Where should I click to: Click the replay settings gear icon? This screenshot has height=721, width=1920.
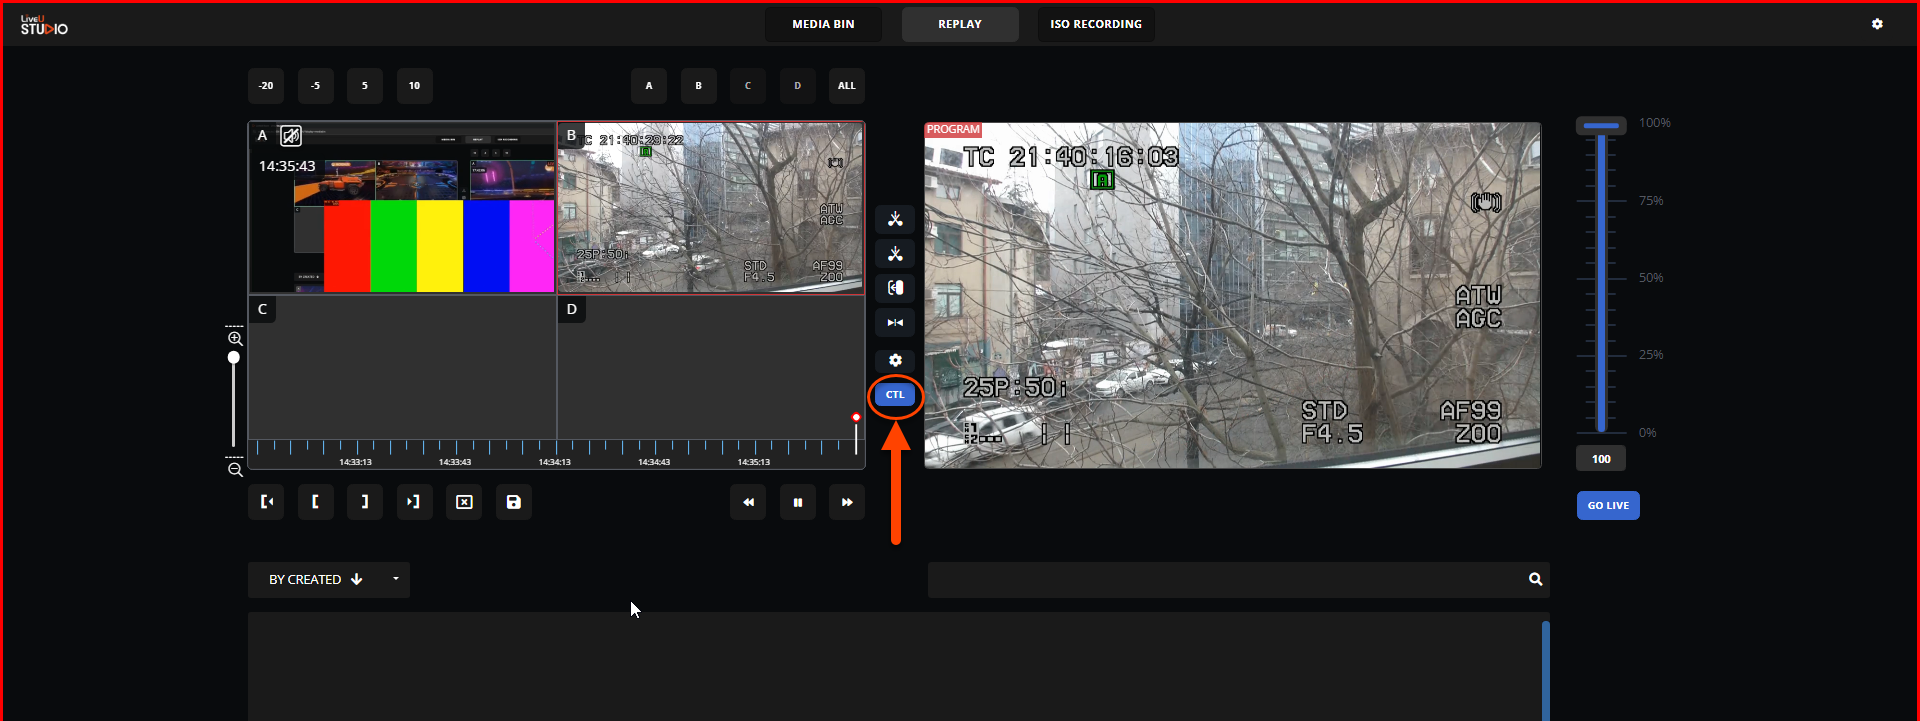click(x=895, y=360)
